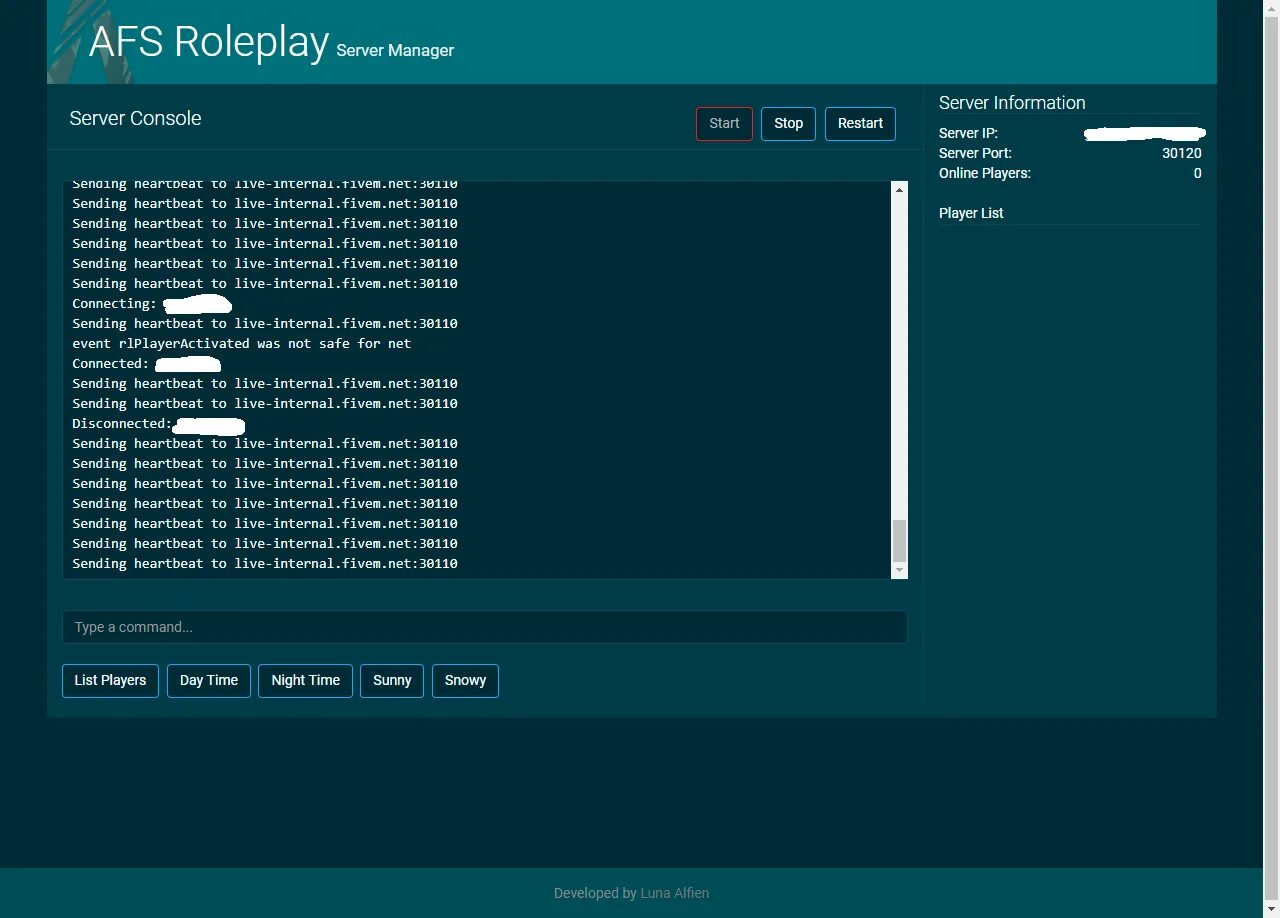Set Day Time on the server
The height and width of the screenshot is (918, 1280).
(209, 681)
